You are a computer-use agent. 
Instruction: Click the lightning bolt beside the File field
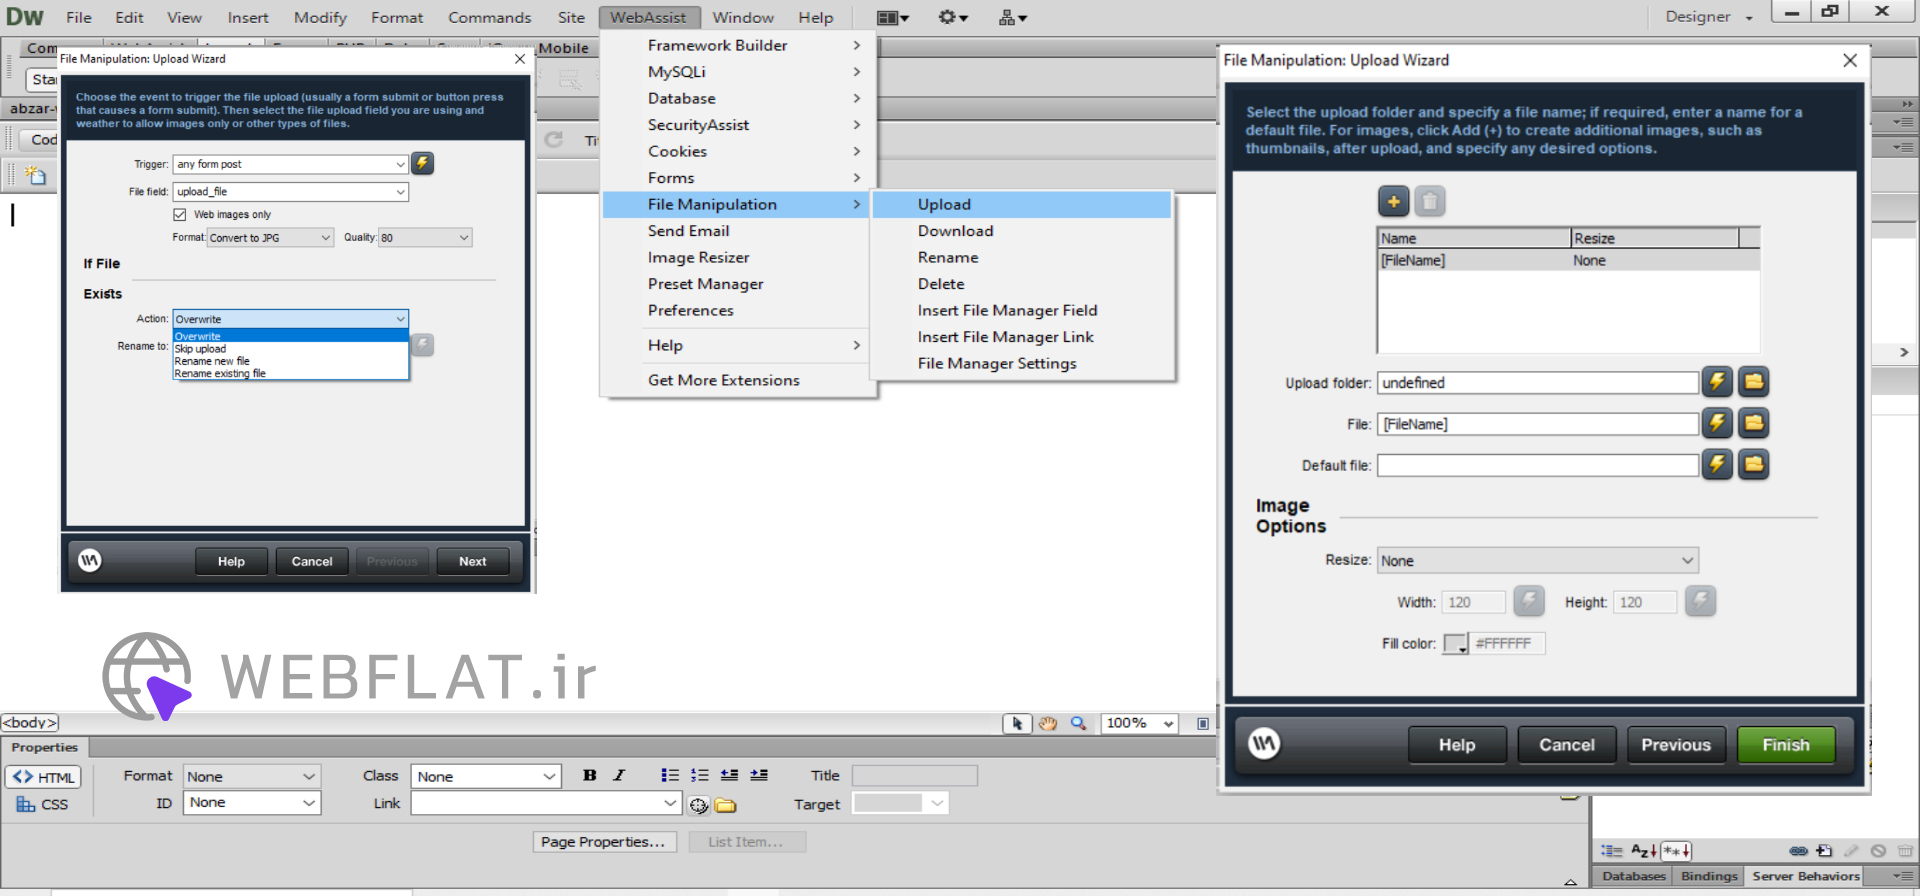pyautogui.click(x=1717, y=423)
